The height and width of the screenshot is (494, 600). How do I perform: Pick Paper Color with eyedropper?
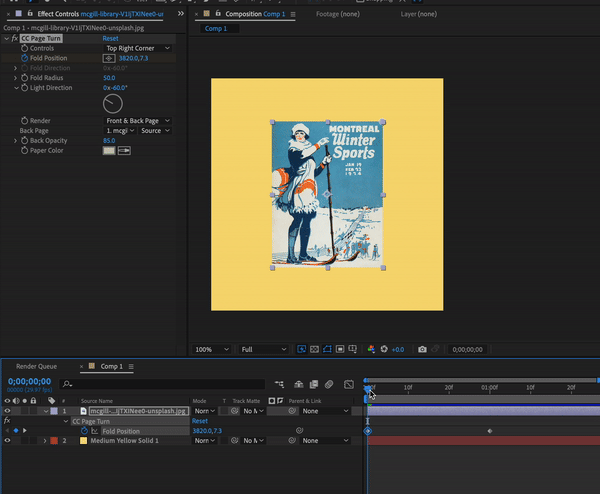[124, 151]
